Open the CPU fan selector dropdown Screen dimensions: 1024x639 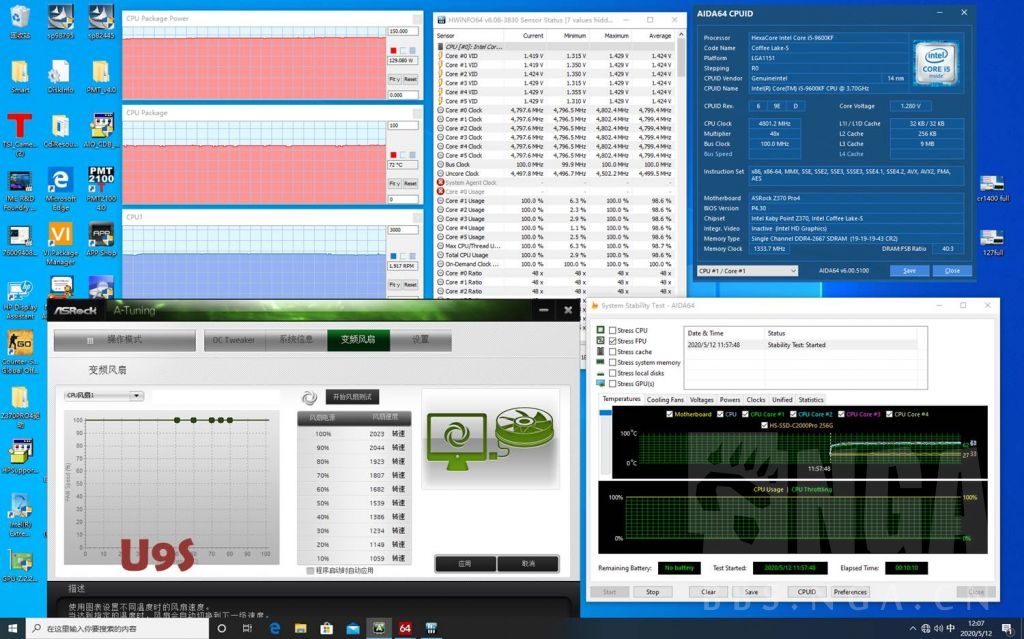click(x=104, y=395)
